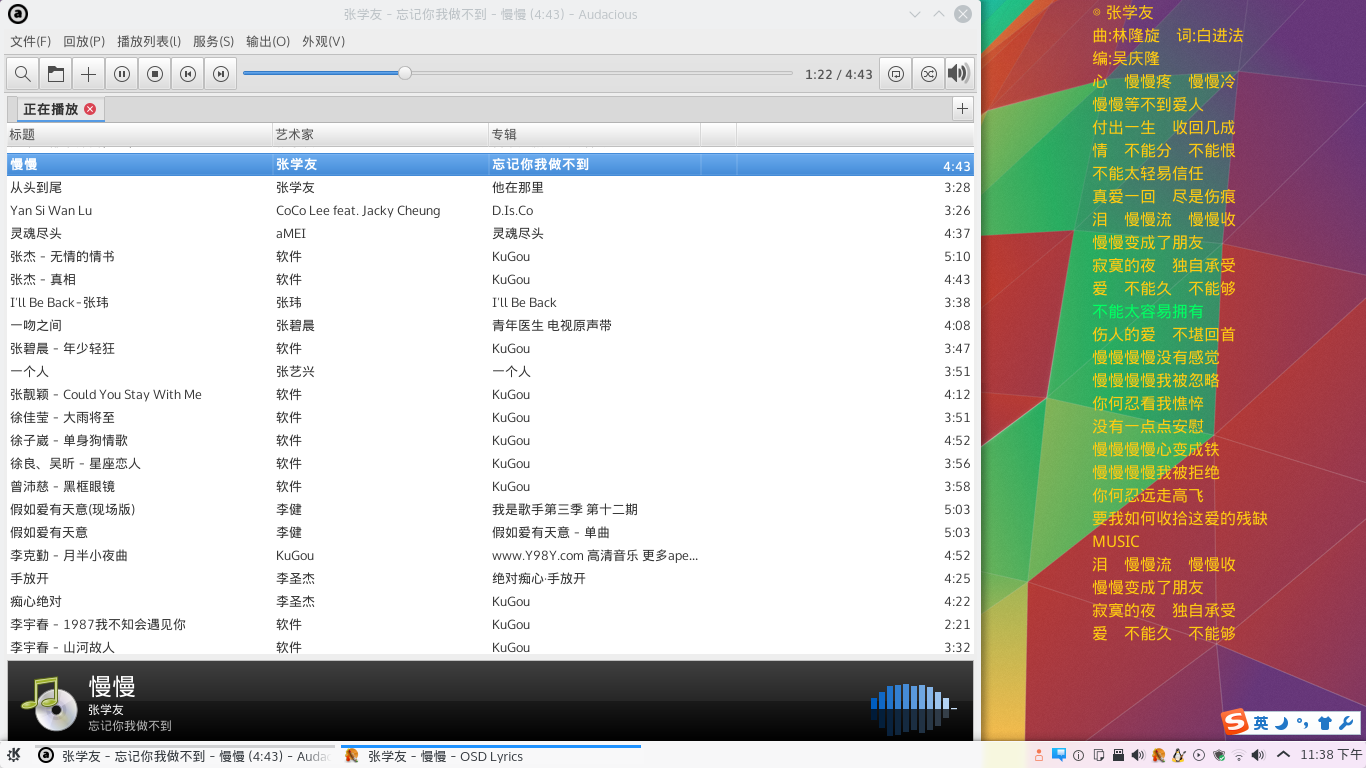Viewport: 1366px width, 768px height.
Task: Click lyric line 不能太容易拥有
Action: pos(1148,311)
